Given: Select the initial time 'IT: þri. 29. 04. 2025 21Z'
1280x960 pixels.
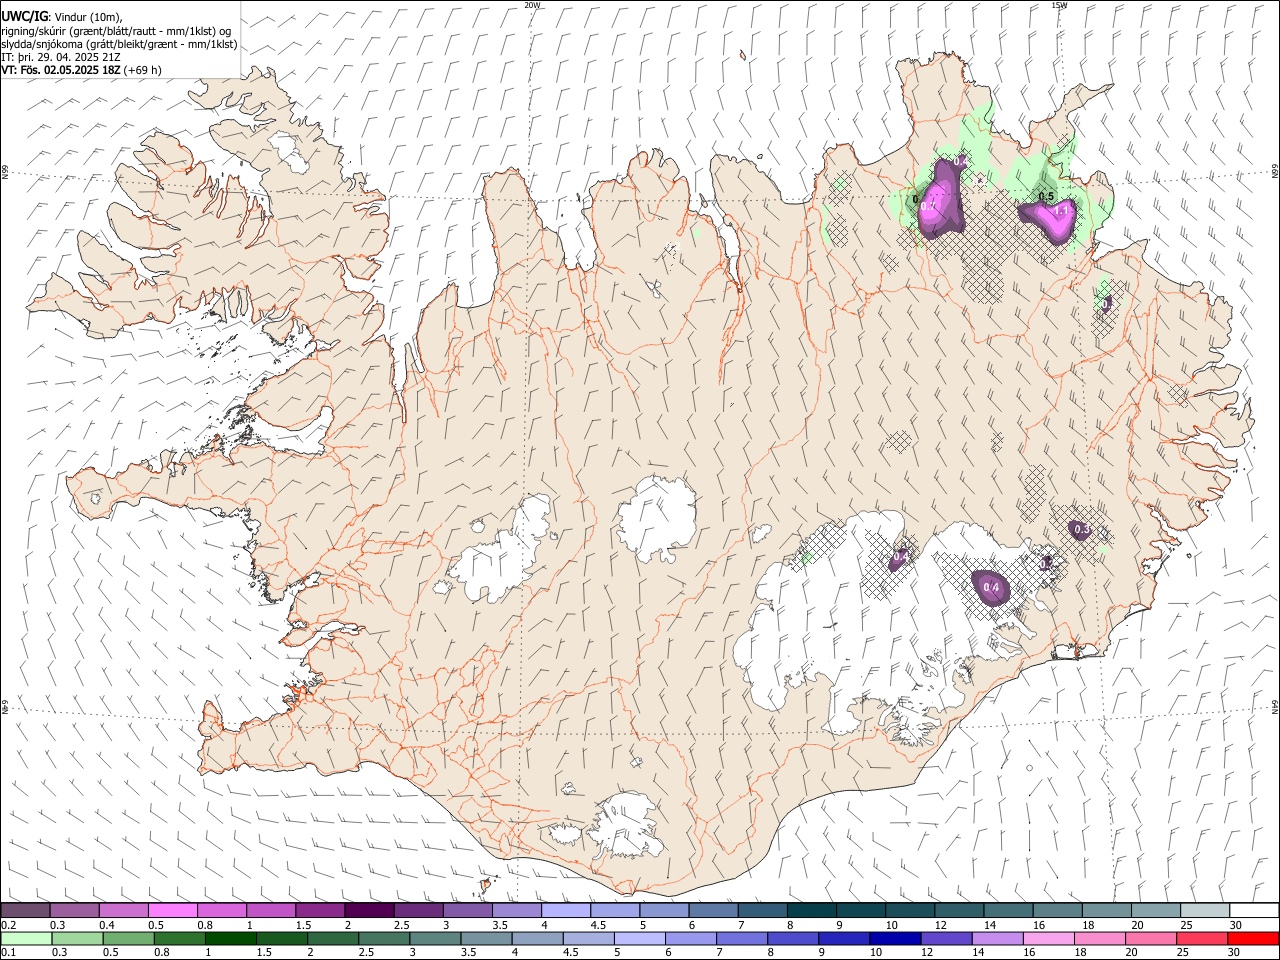Looking at the screenshot, I should (x=61, y=57).
